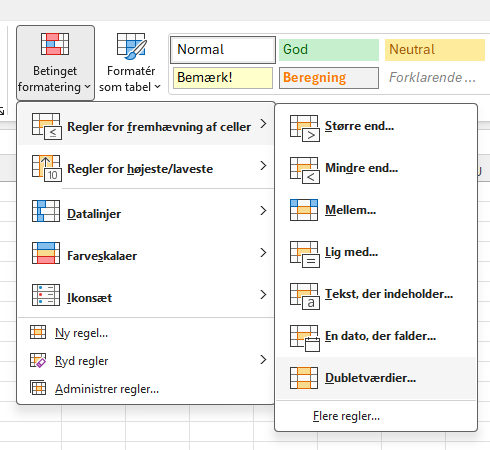Open Administrer regler... menu entry
Screen dimensions: 490x450
146,389
